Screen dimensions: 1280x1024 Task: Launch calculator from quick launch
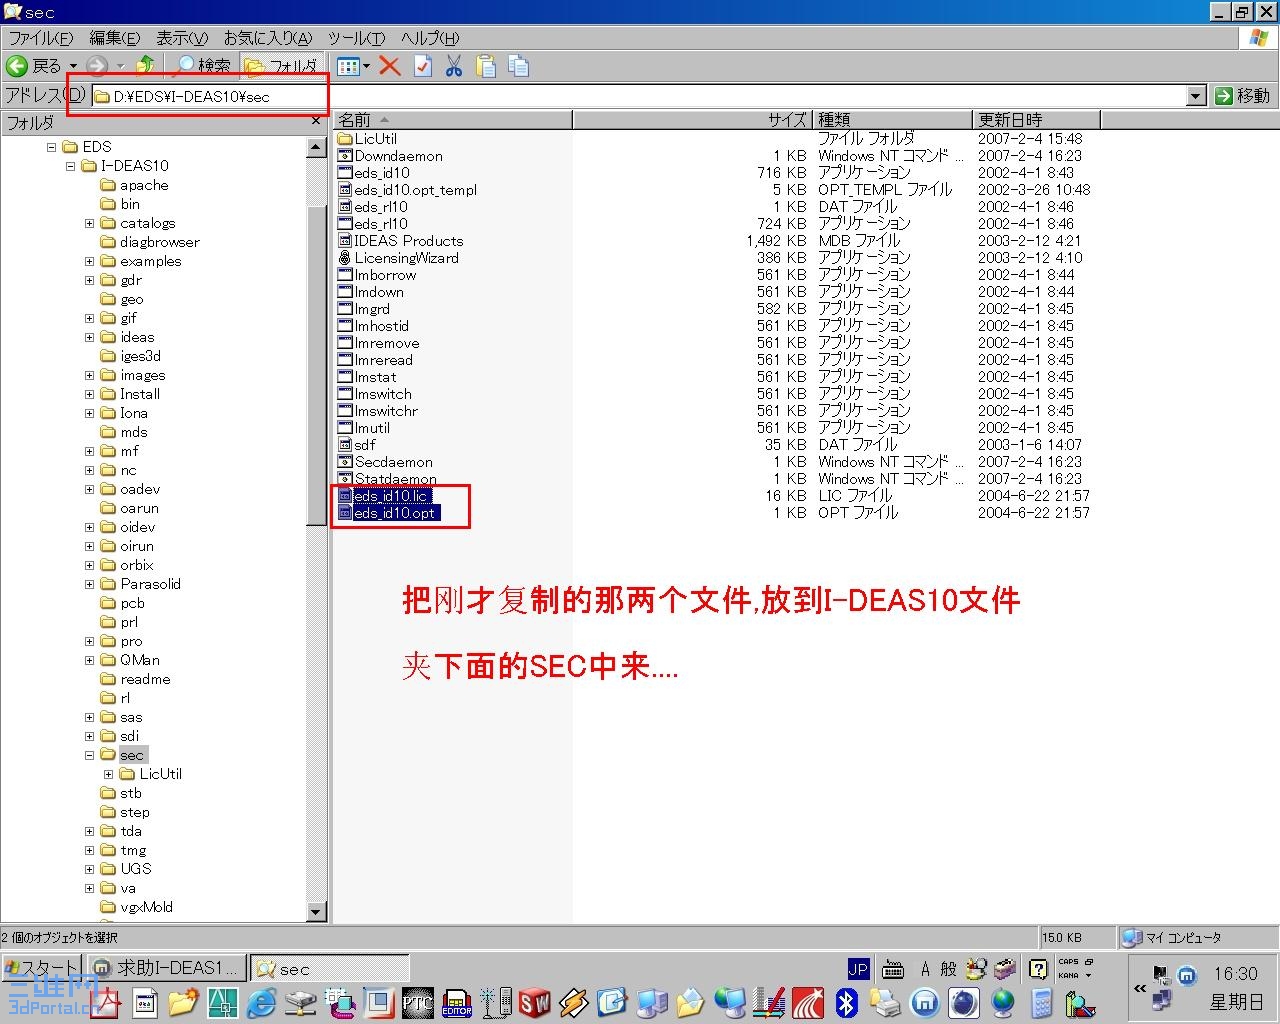1042,1003
